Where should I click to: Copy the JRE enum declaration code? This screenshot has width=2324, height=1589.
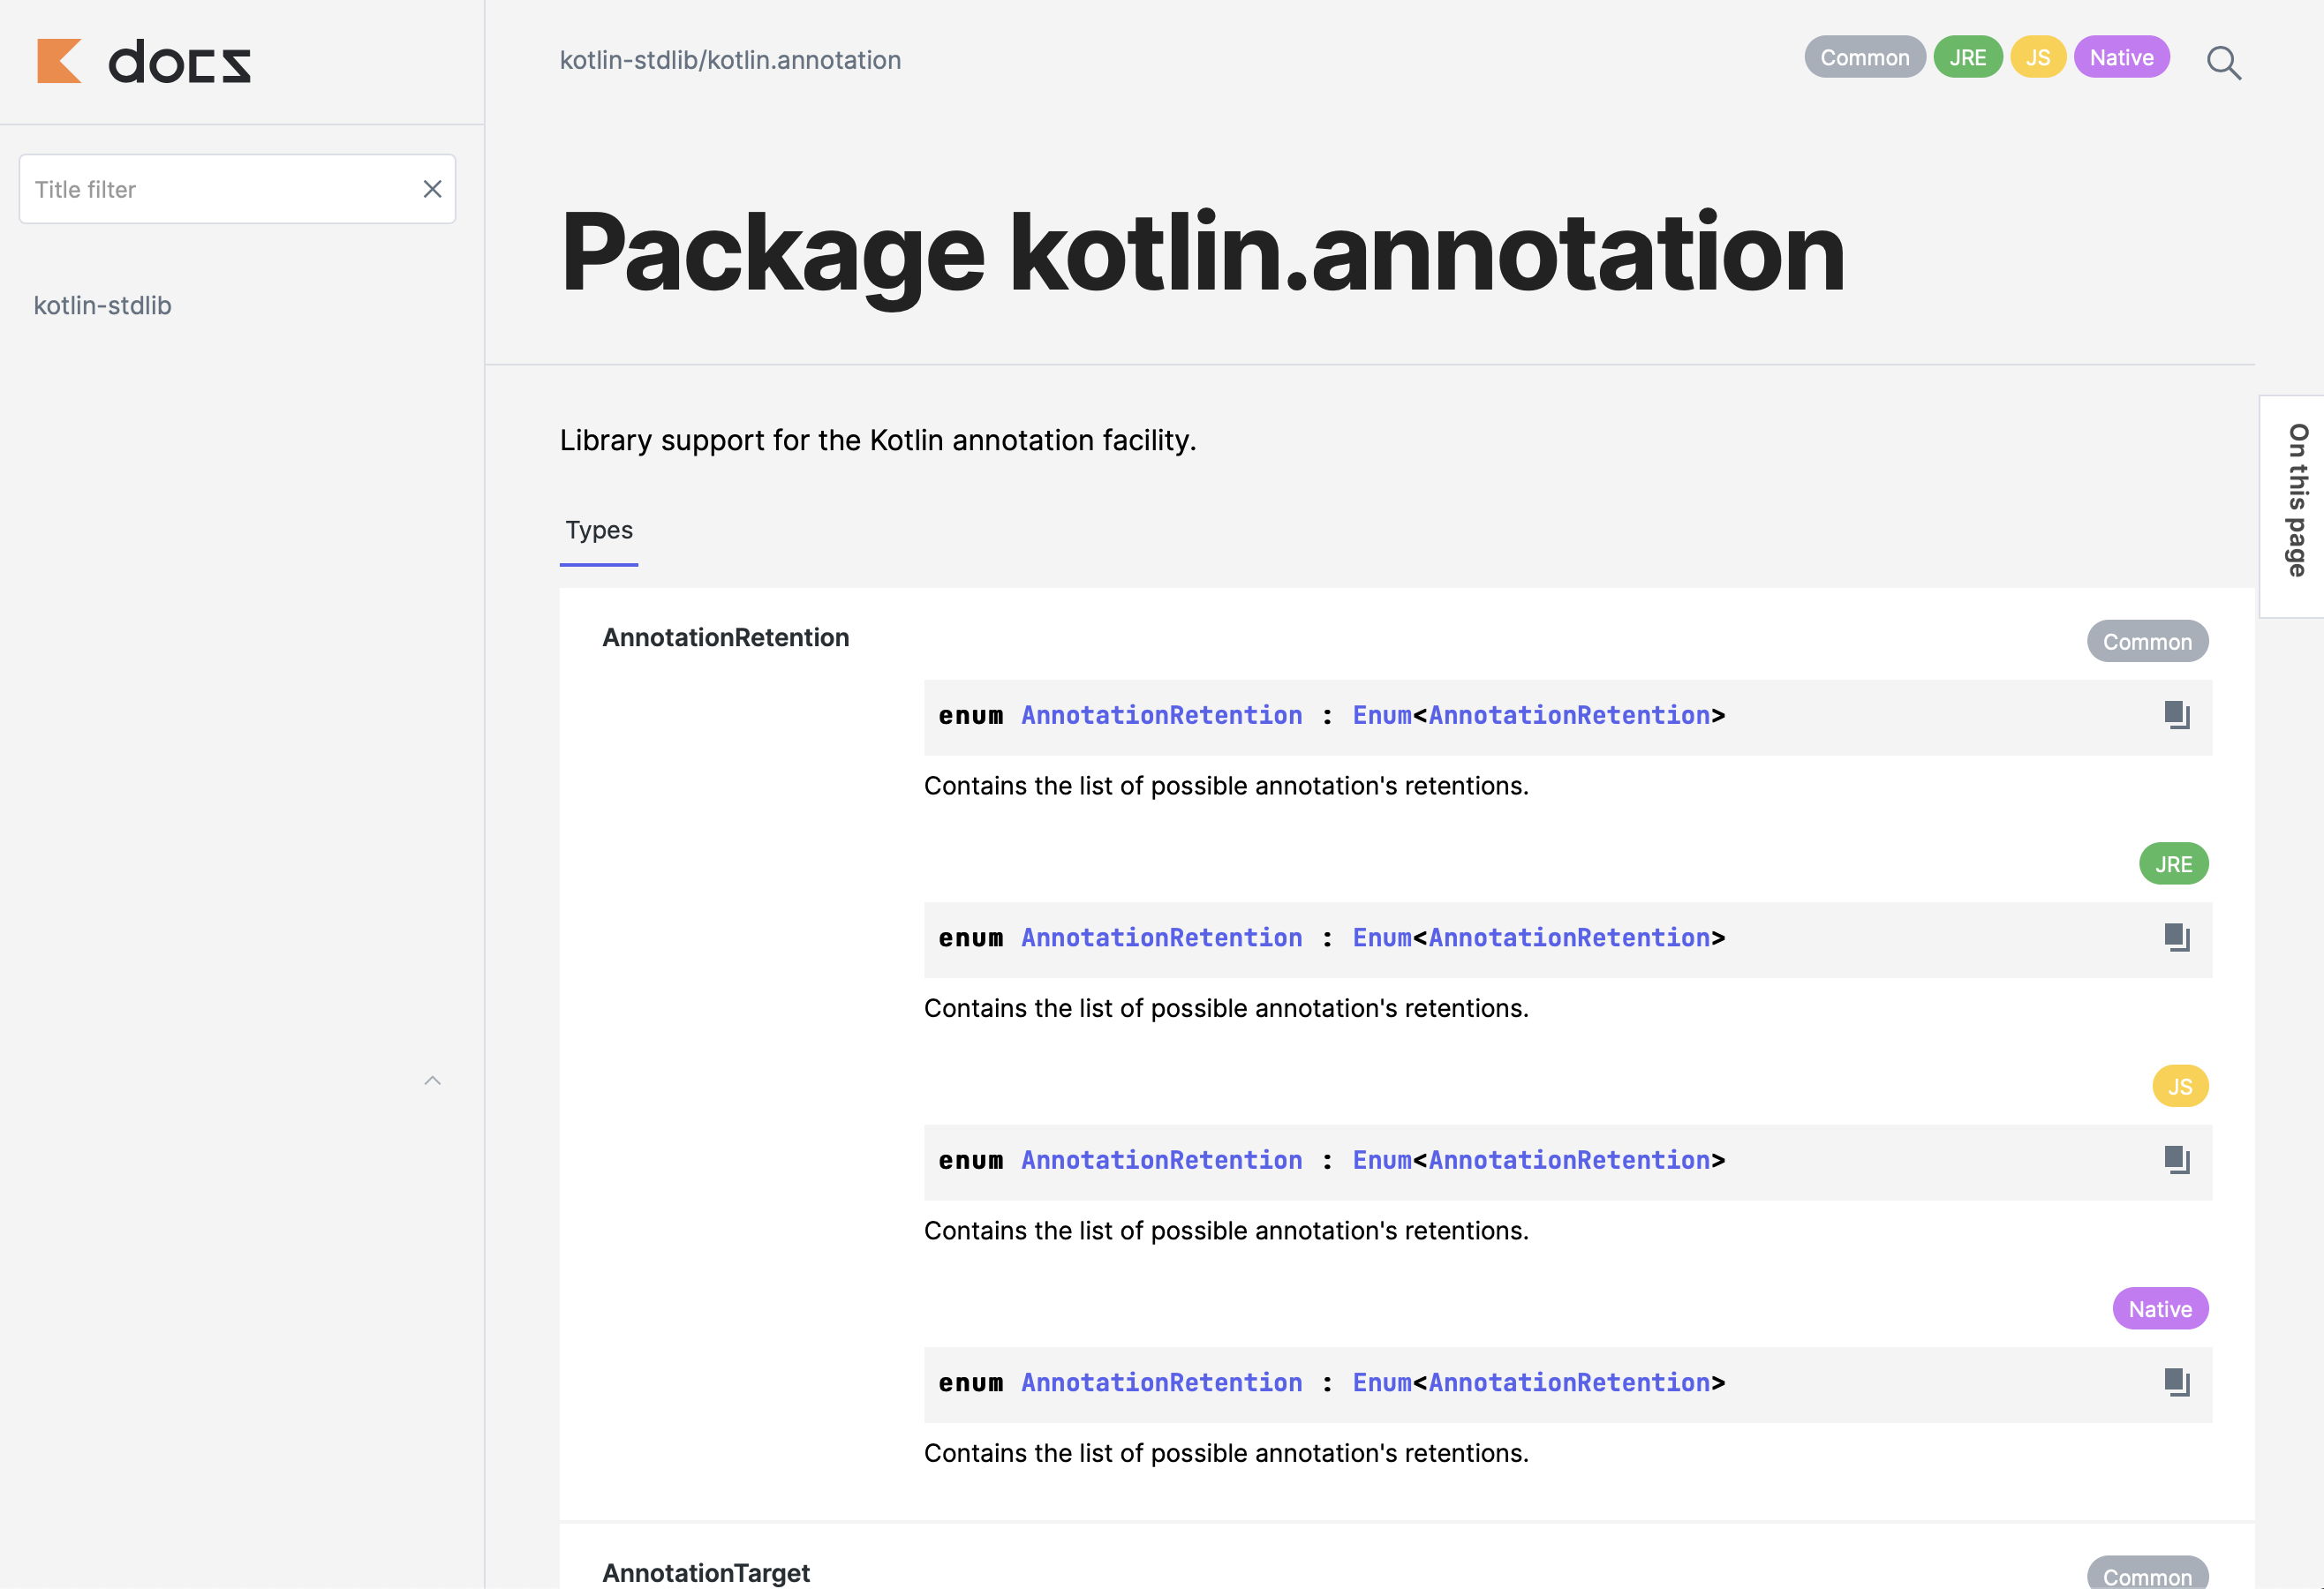click(x=2176, y=937)
